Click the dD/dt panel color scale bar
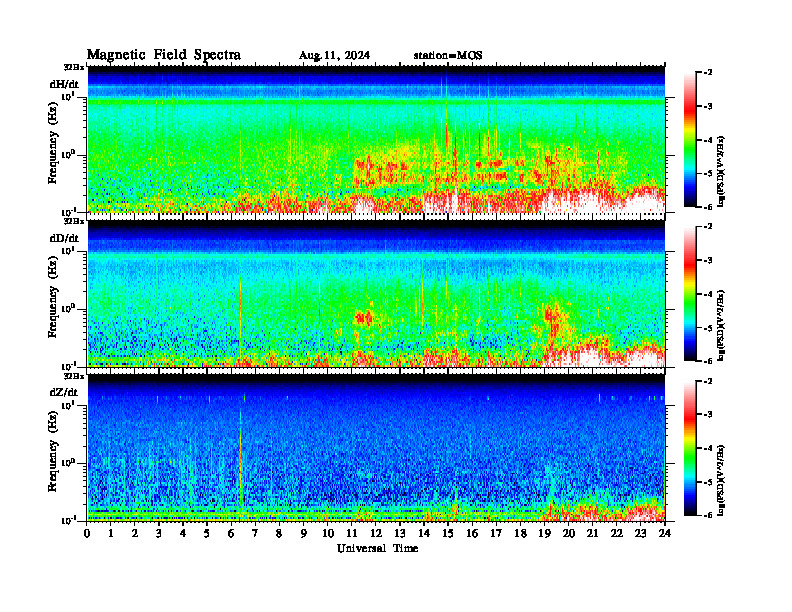This screenshot has width=792, height=612. [690, 294]
